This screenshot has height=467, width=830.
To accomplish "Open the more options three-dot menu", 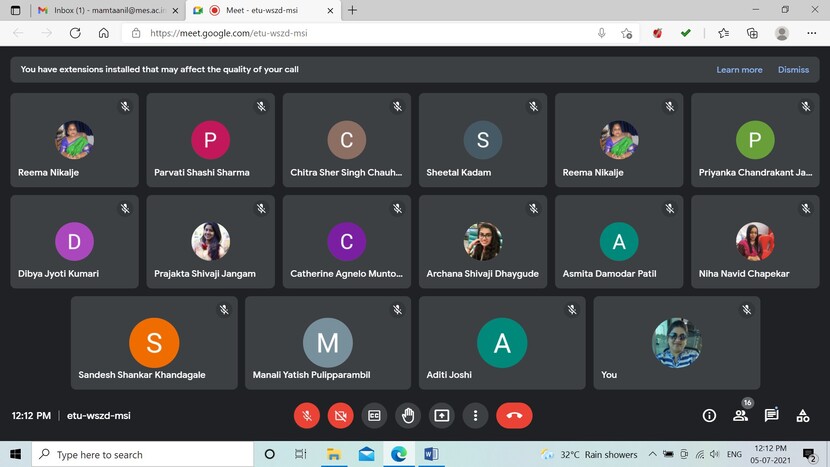I will 475,415.
